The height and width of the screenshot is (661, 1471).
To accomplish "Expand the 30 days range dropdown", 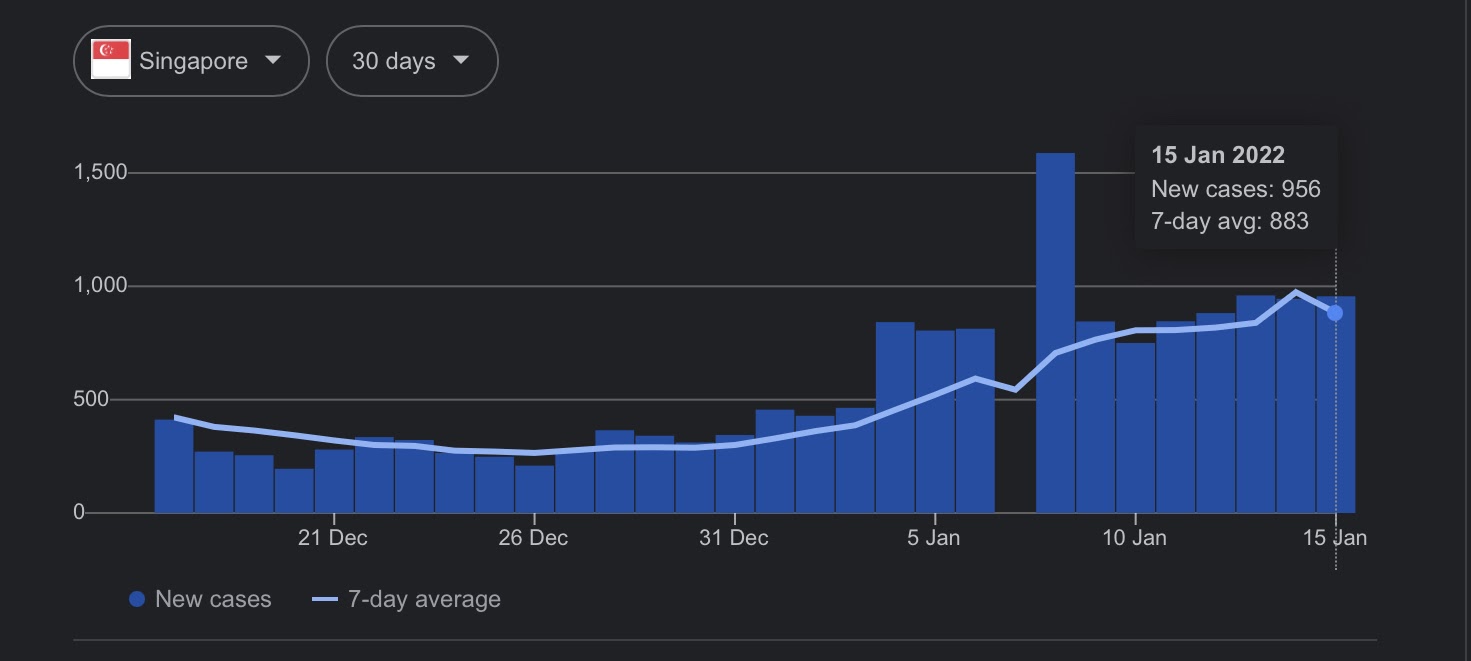I will tap(412, 61).
